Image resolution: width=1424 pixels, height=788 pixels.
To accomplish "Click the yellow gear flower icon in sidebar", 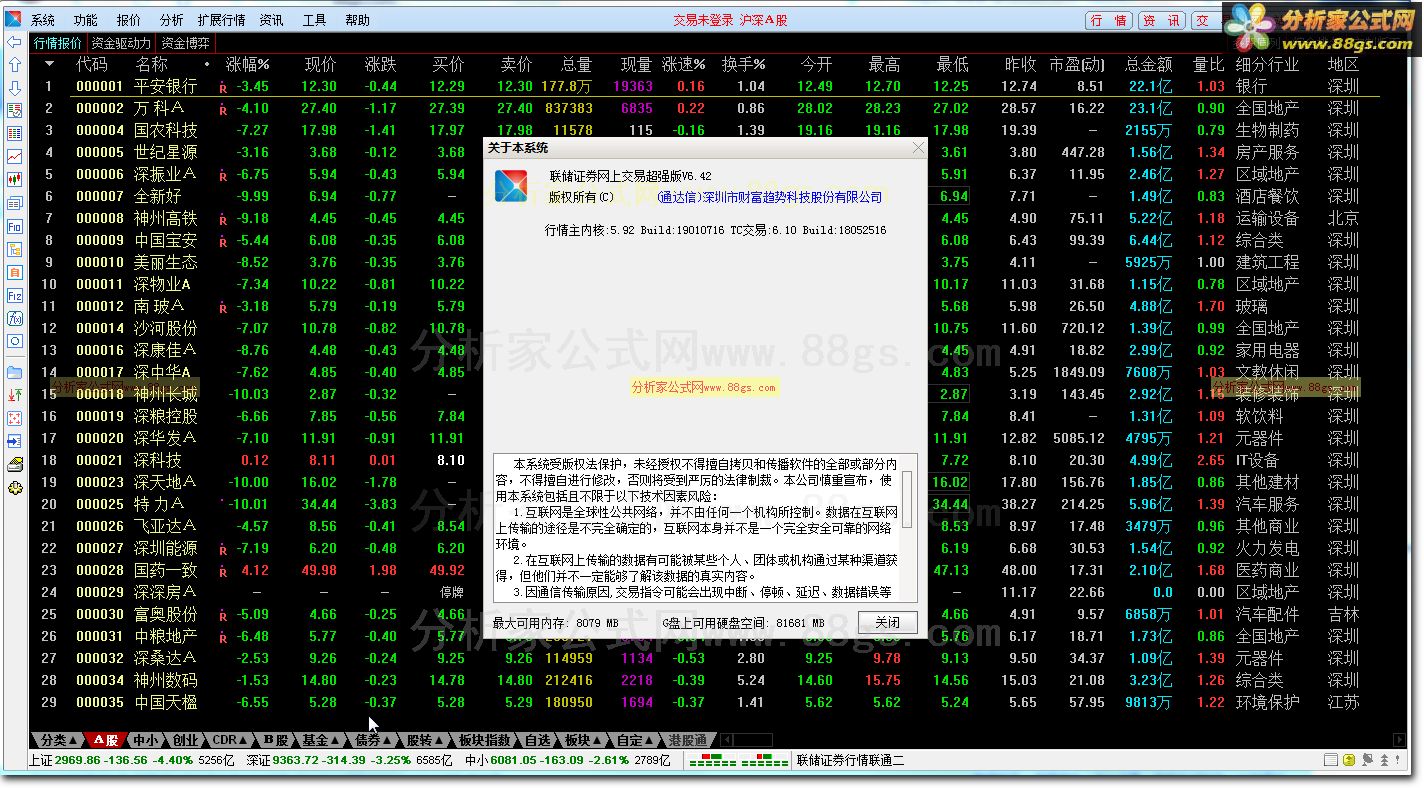I will [x=14, y=488].
